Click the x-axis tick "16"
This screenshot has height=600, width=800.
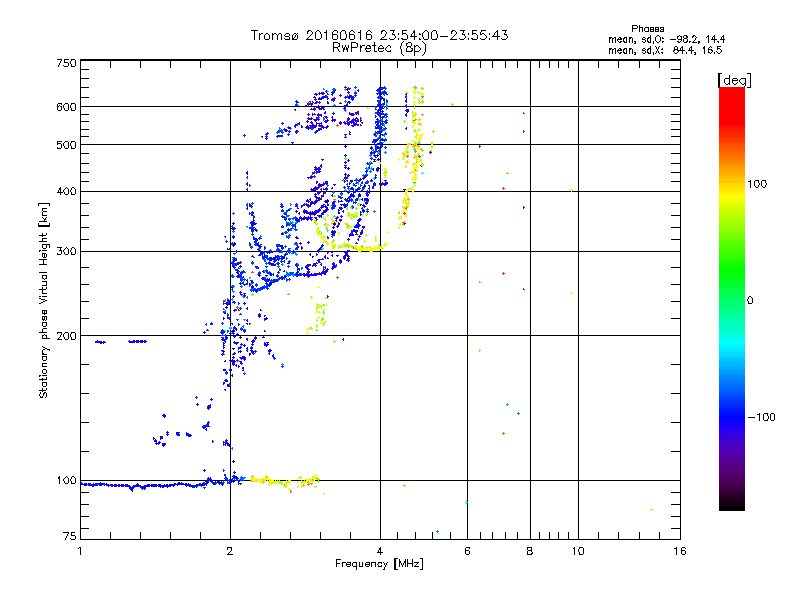pos(680,551)
